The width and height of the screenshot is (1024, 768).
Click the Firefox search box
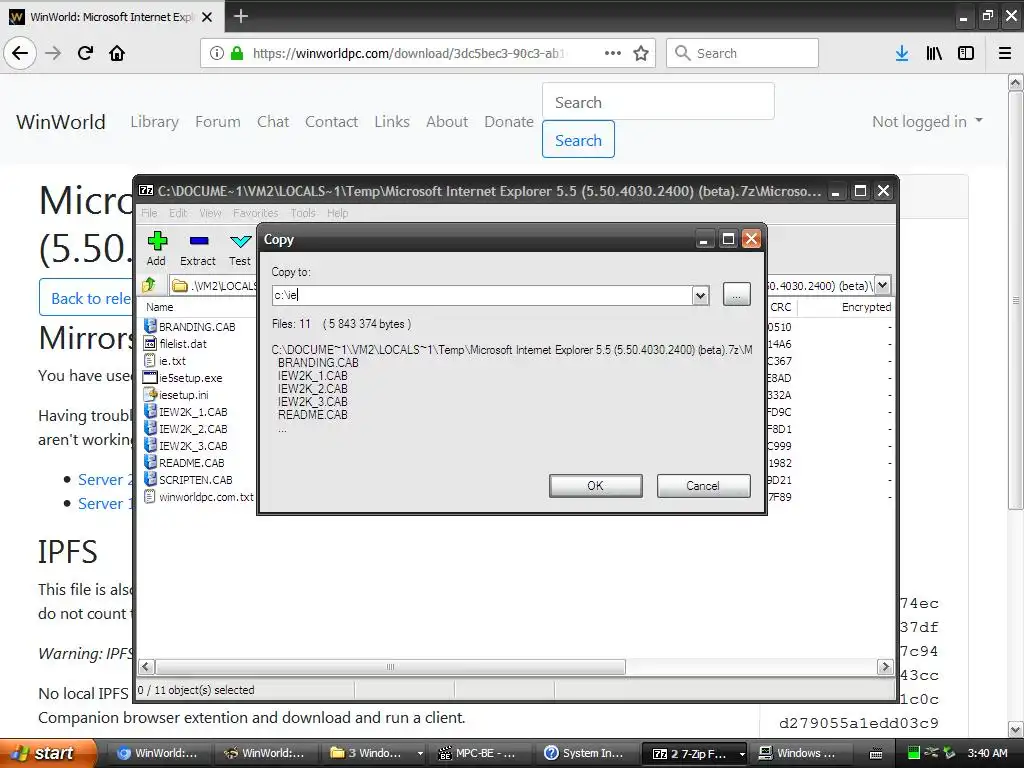tap(743, 53)
